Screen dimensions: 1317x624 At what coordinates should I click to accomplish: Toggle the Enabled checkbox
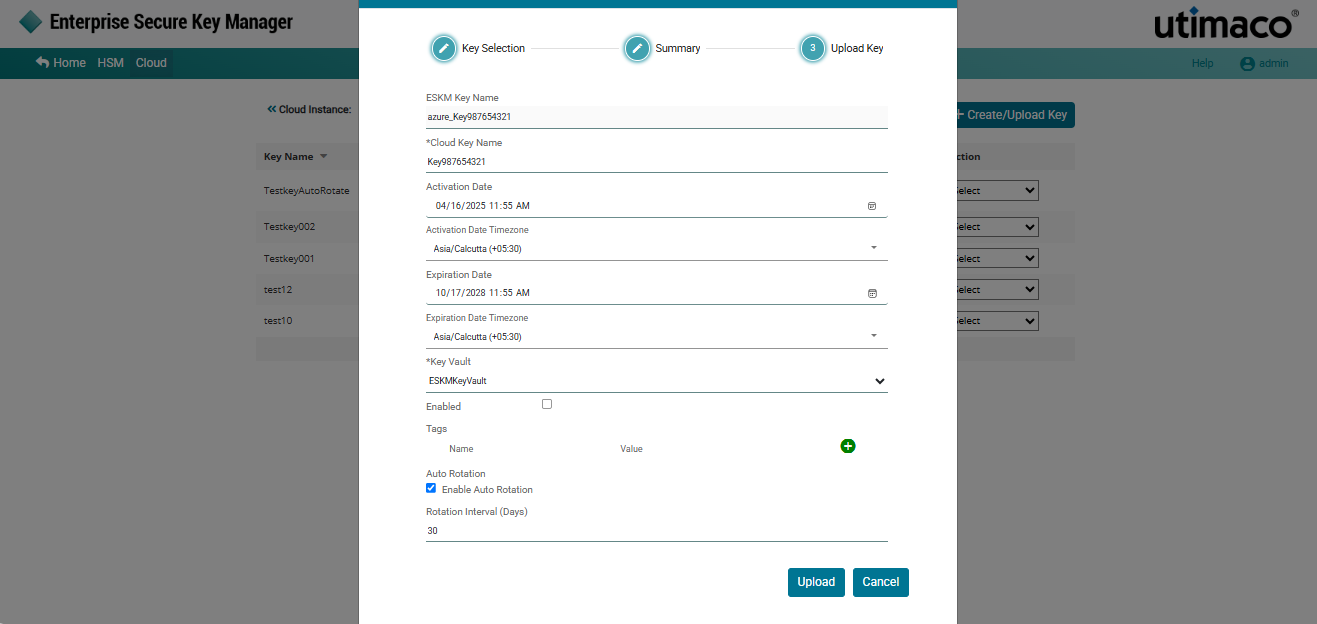click(x=547, y=404)
